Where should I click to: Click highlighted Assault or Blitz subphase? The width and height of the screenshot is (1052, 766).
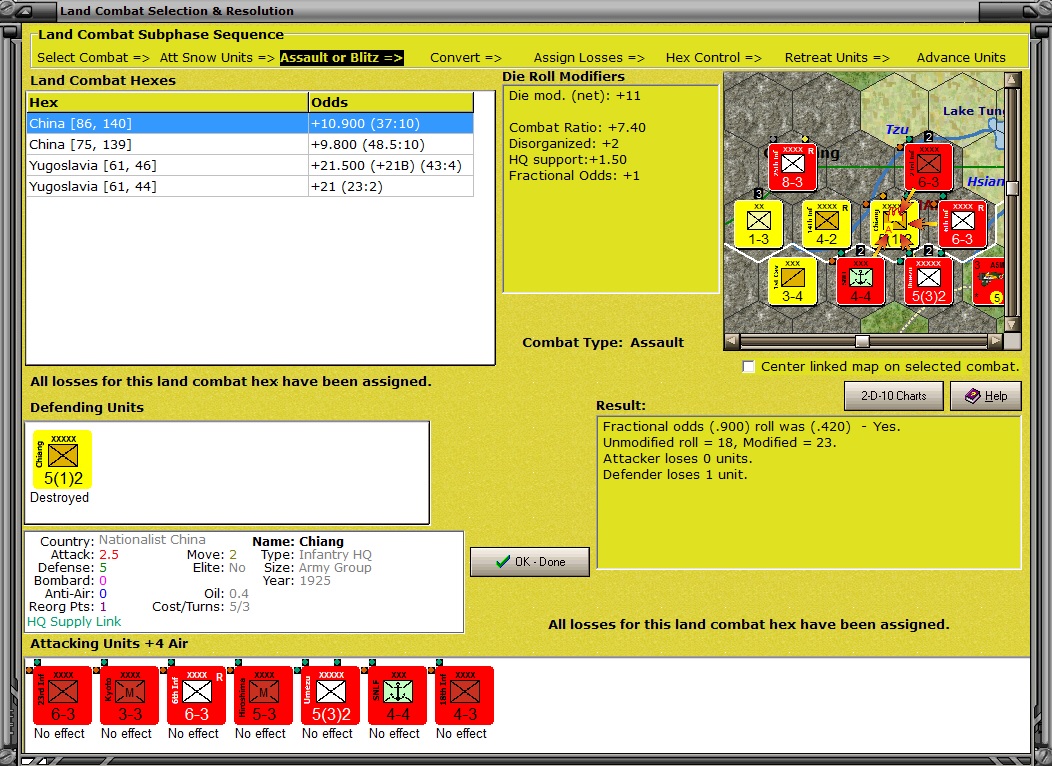[341, 58]
